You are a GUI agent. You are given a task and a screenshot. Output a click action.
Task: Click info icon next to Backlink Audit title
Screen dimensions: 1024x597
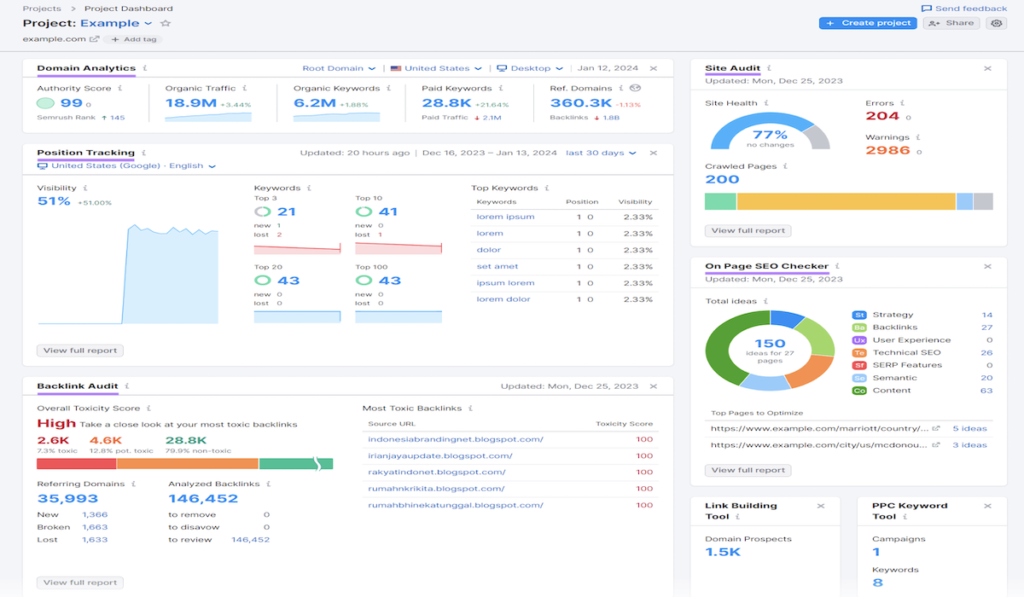coord(128,386)
